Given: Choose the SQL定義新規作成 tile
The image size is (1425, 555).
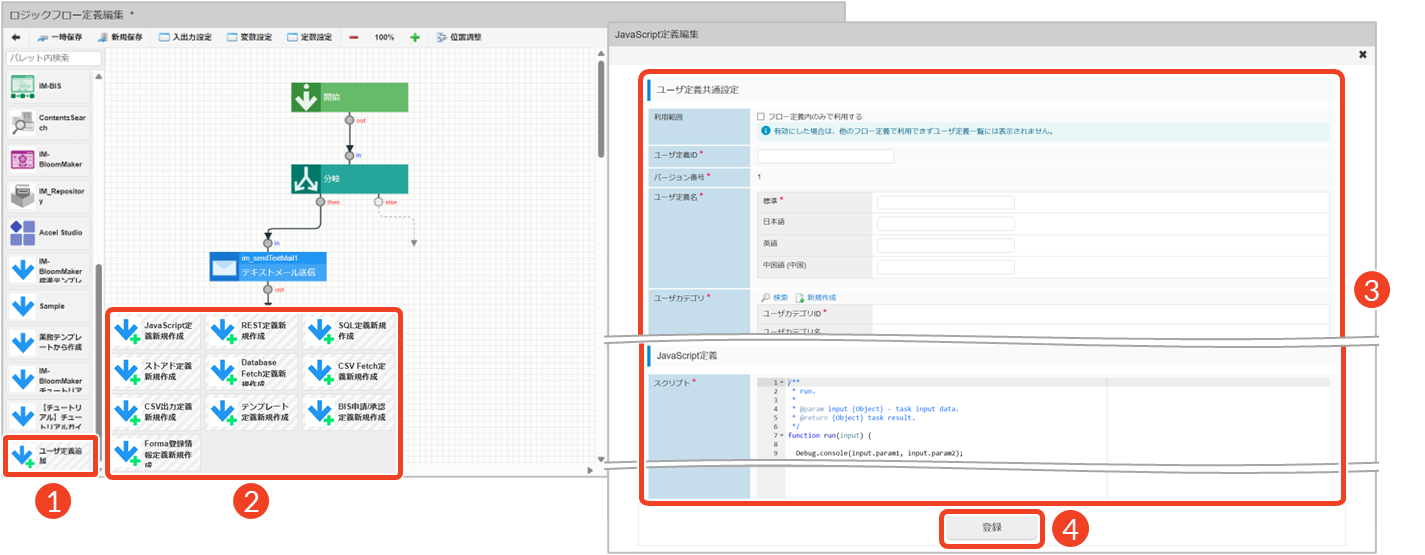Looking at the screenshot, I should click(350, 331).
